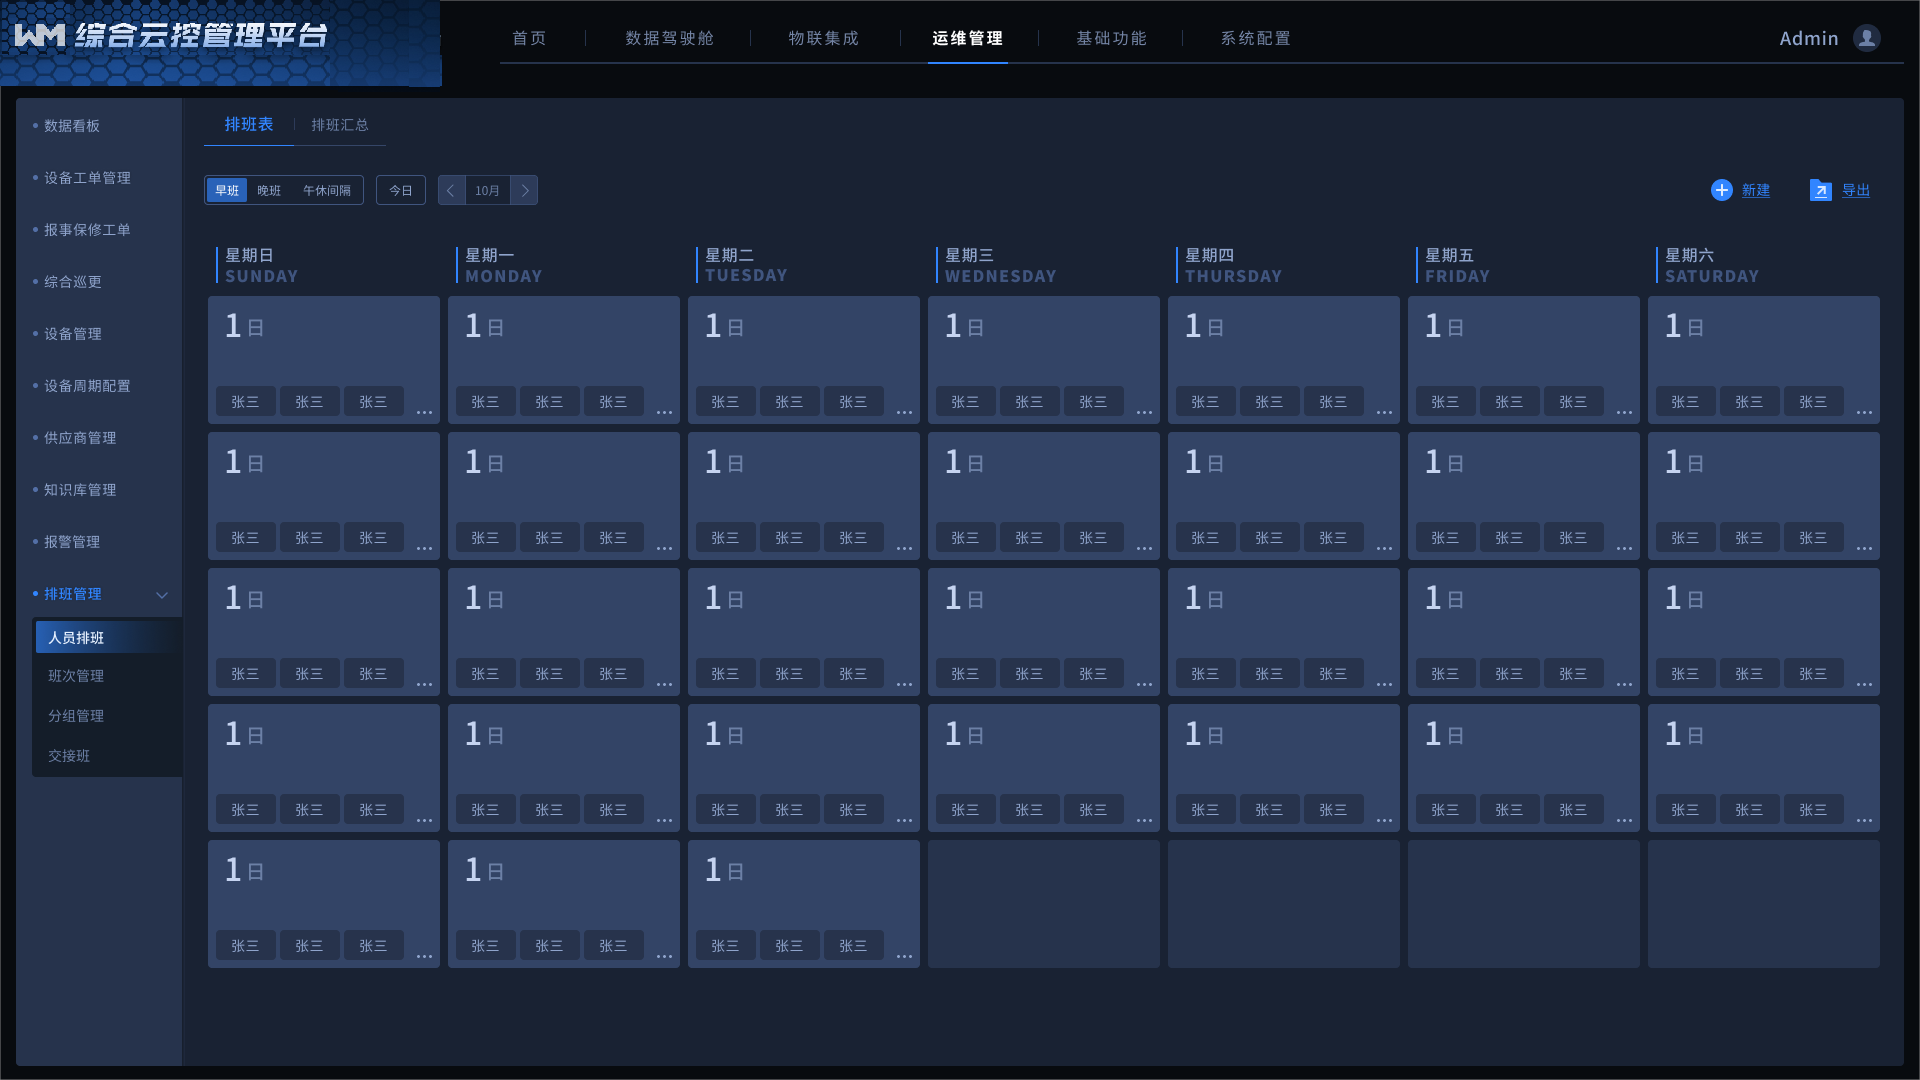The width and height of the screenshot is (1920, 1080).
Task: Click the 新建 plus icon
Action: point(1721,190)
